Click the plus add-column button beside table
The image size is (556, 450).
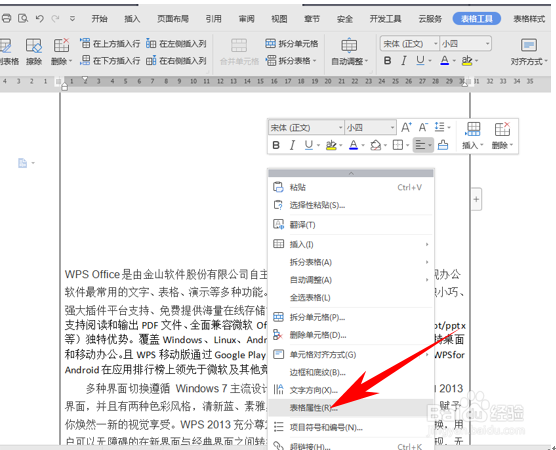(476, 199)
